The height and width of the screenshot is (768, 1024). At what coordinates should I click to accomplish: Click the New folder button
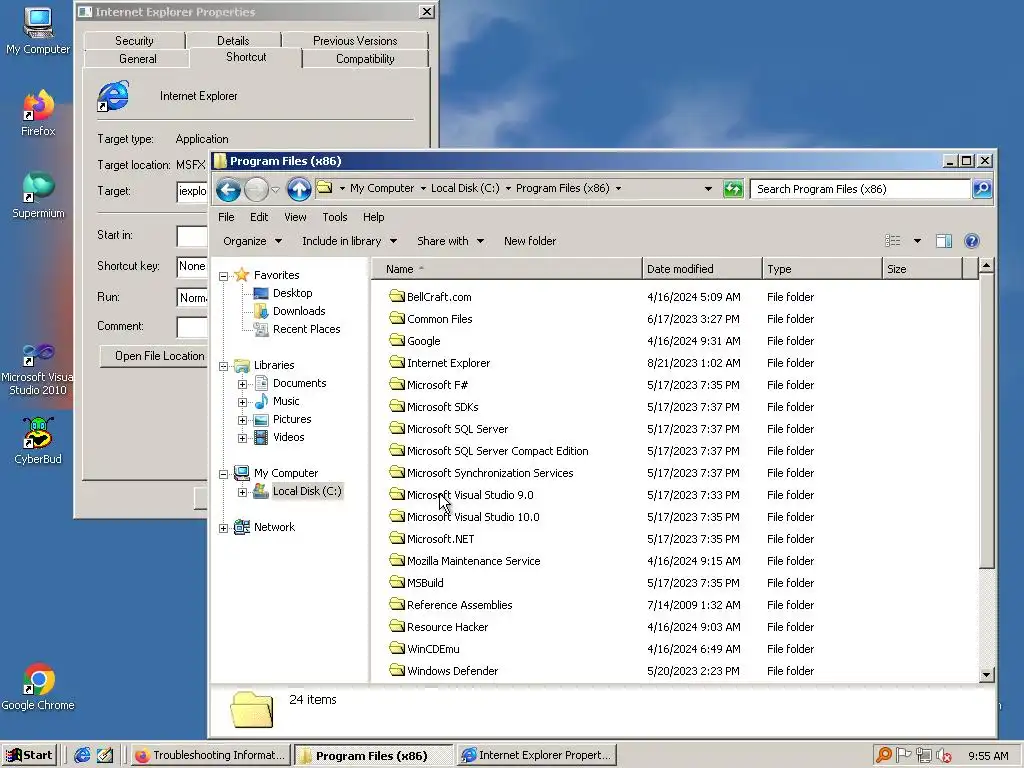[x=530, y=241]
